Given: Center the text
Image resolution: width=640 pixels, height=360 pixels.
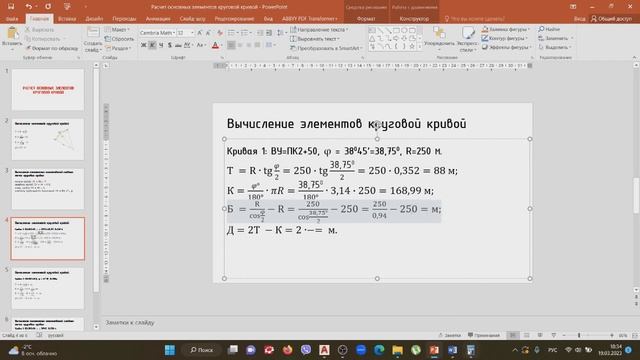Looking at the screenshot, I should 240,45.
